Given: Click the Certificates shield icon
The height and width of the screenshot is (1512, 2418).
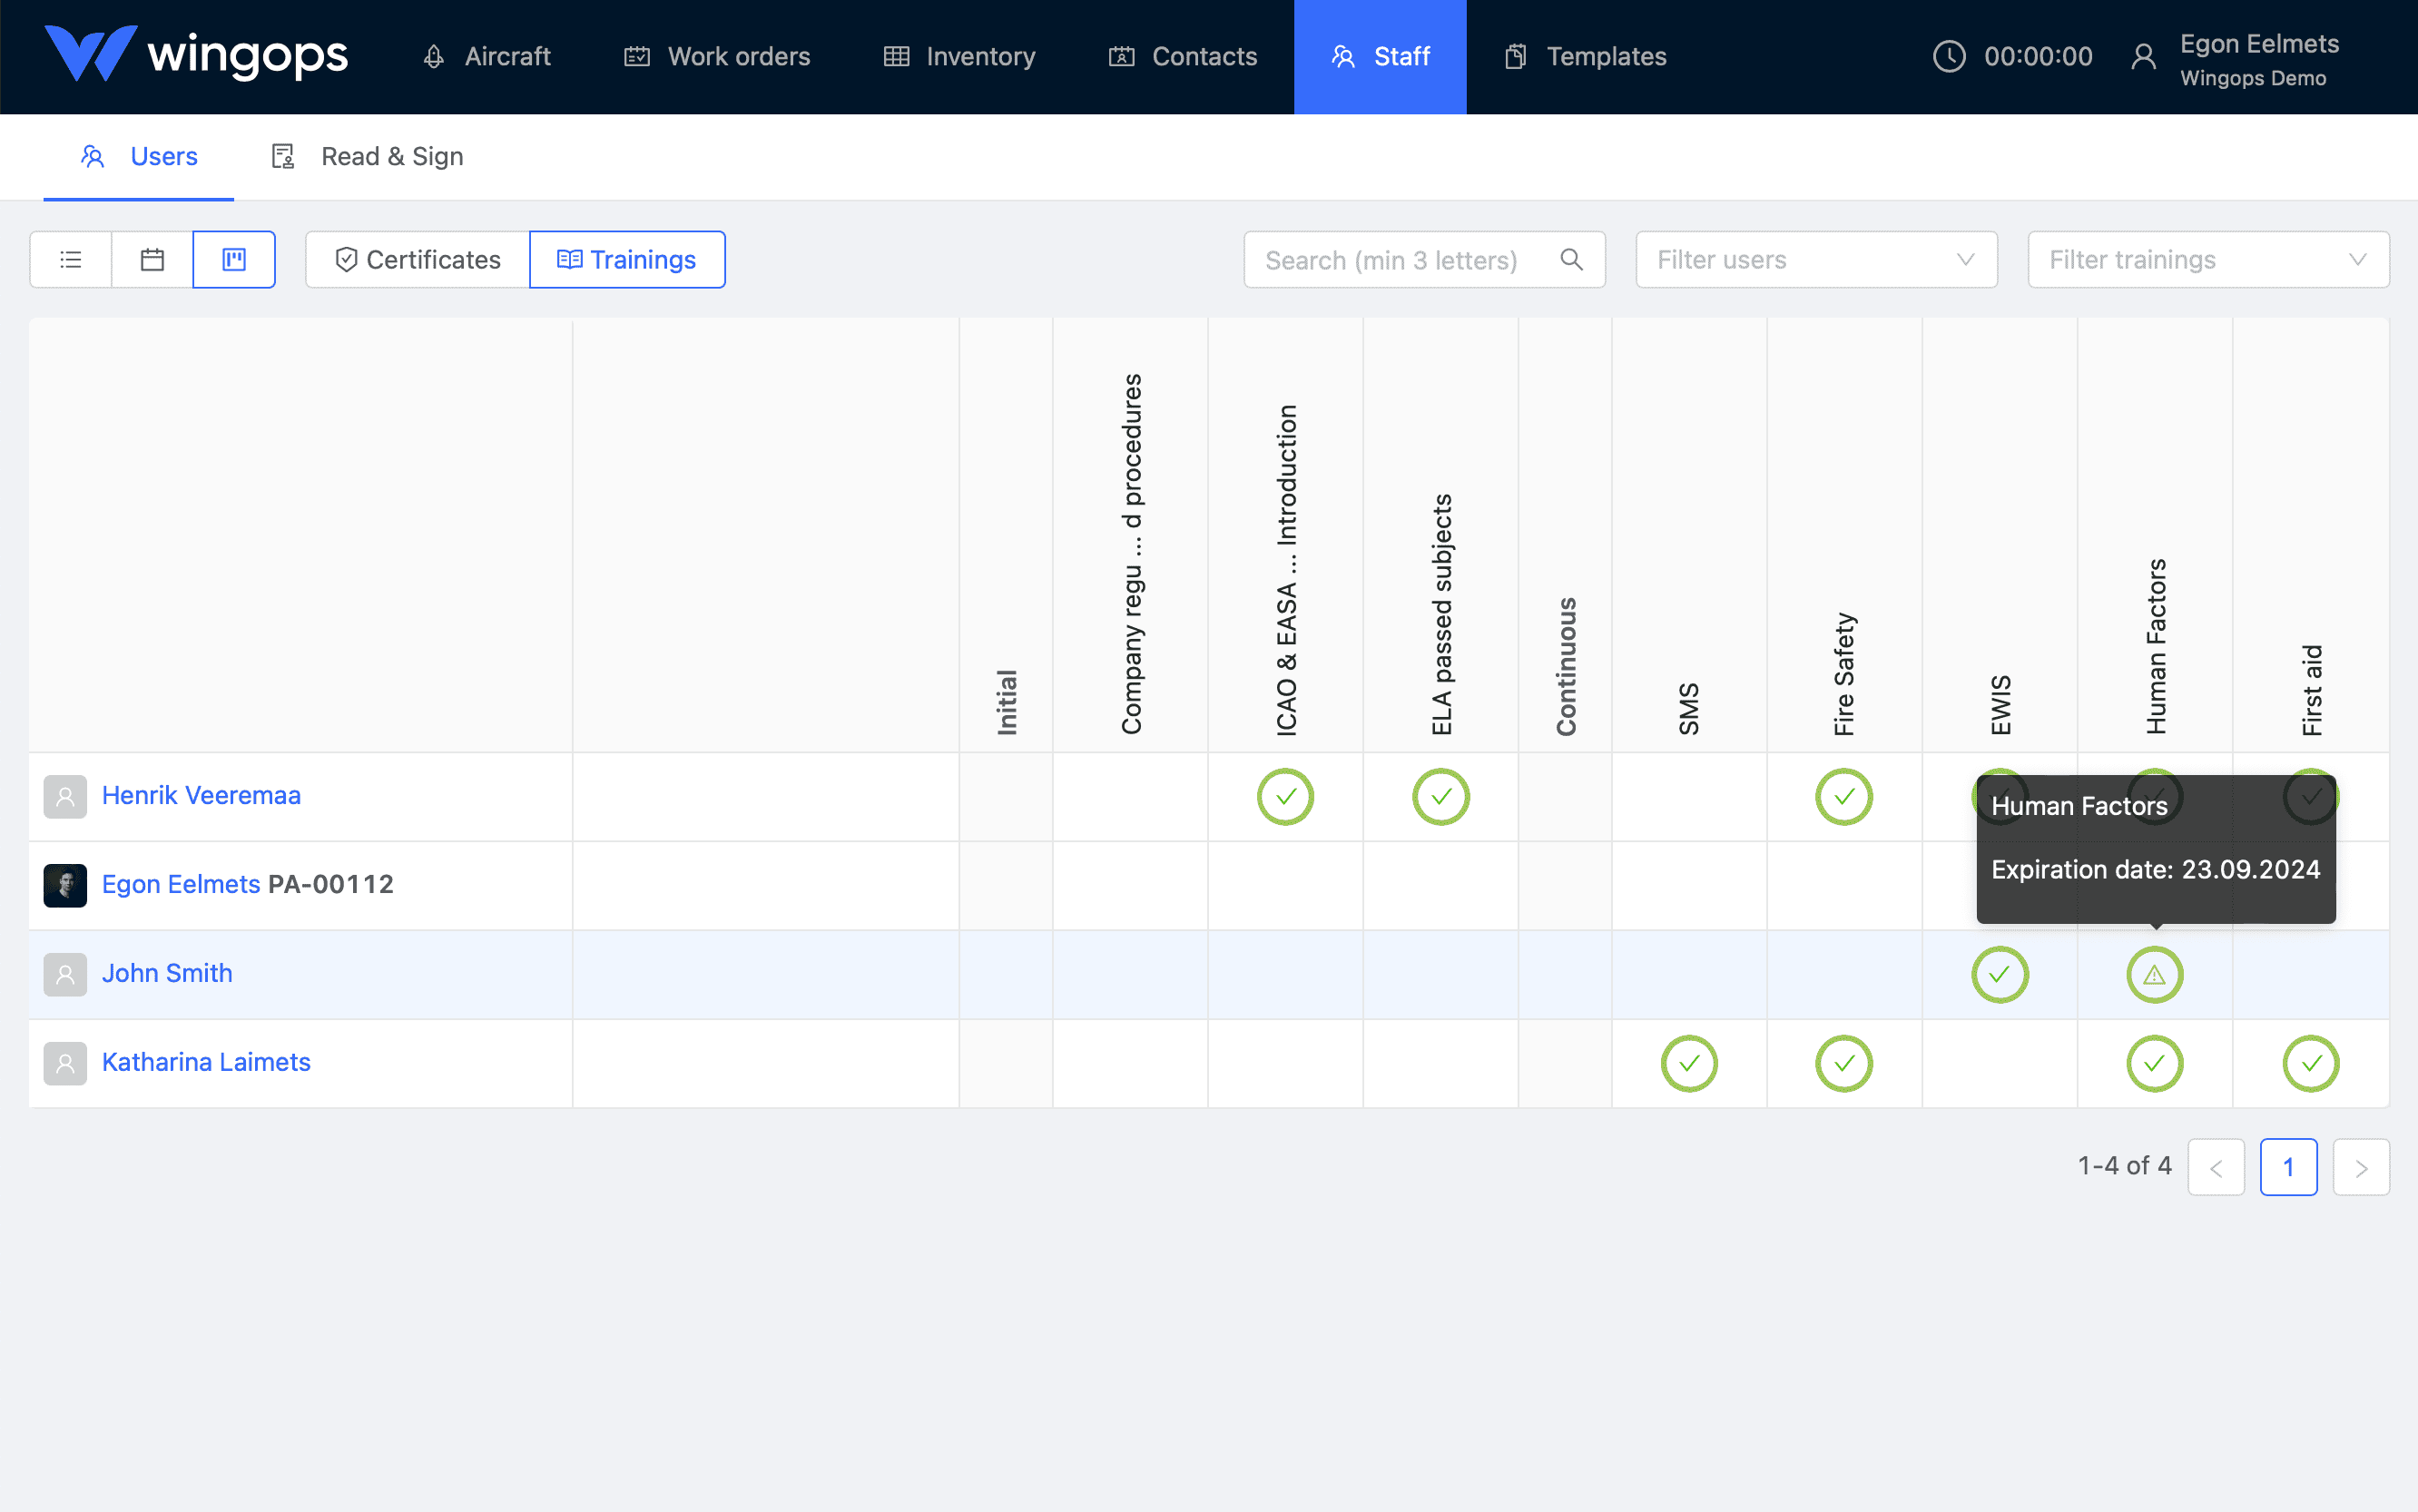Looking at the screenshot, I should 345,260.
